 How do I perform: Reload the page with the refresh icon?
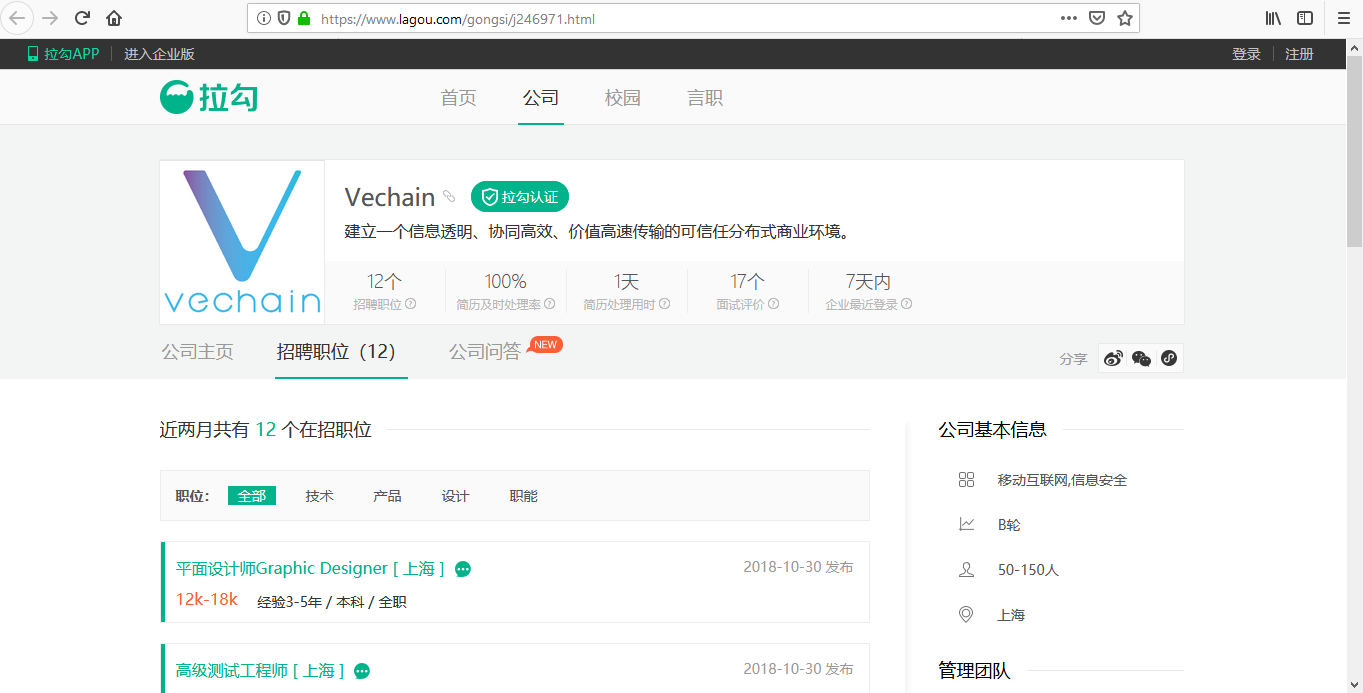click(83, 18)
